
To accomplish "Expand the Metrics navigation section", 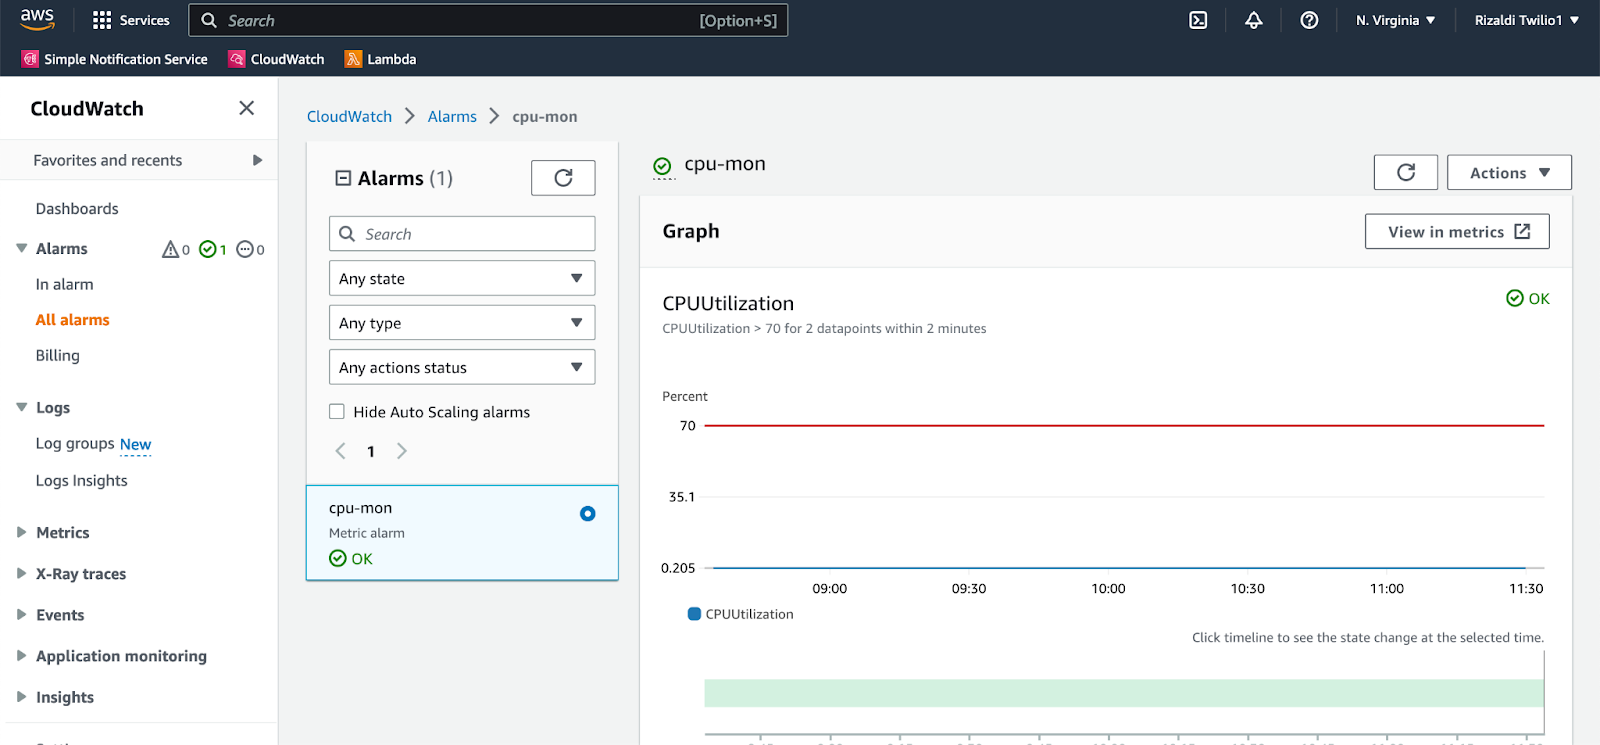I will [x=21, y=532].
